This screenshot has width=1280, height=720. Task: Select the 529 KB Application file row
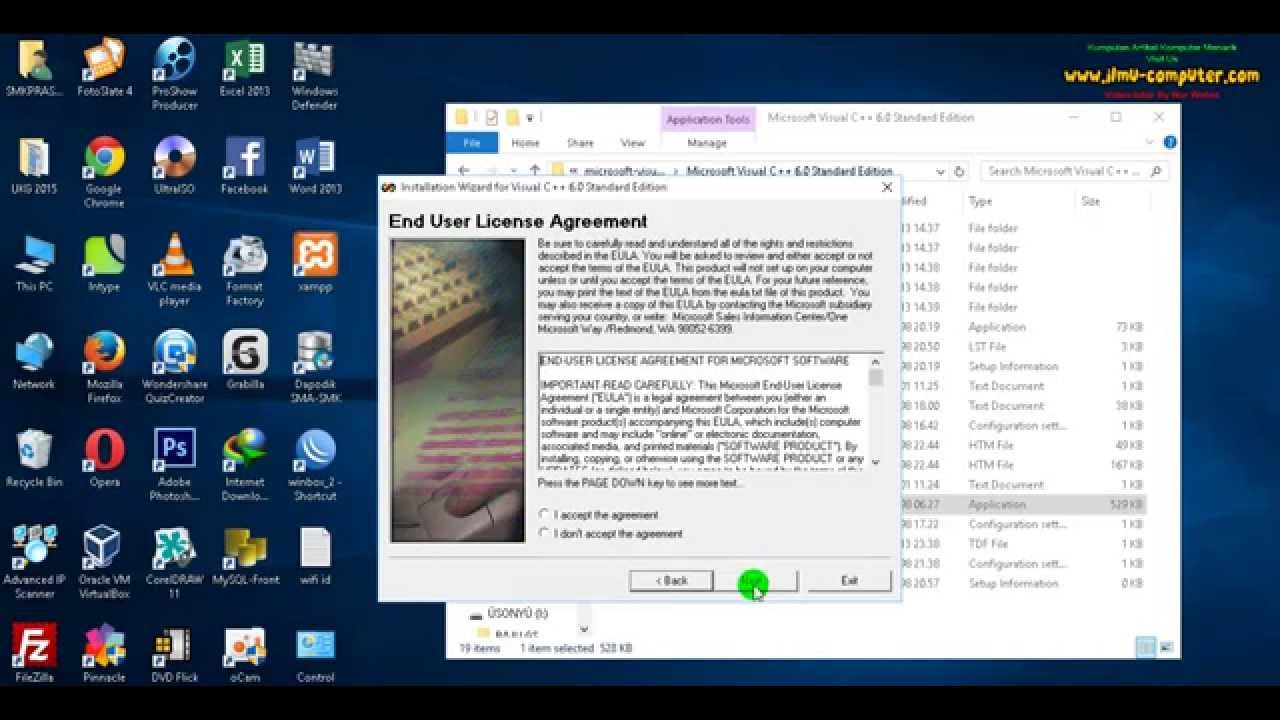[1022, 505]
